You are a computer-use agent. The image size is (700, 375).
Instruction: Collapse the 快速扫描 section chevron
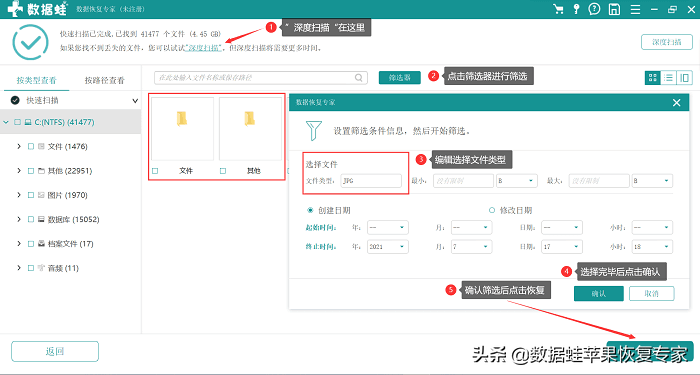135,101
